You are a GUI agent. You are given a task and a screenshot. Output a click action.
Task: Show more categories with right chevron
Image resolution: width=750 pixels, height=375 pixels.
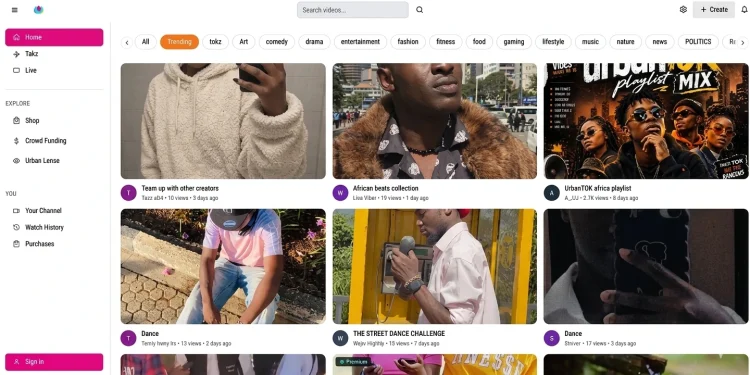click(x=742, y=42)
